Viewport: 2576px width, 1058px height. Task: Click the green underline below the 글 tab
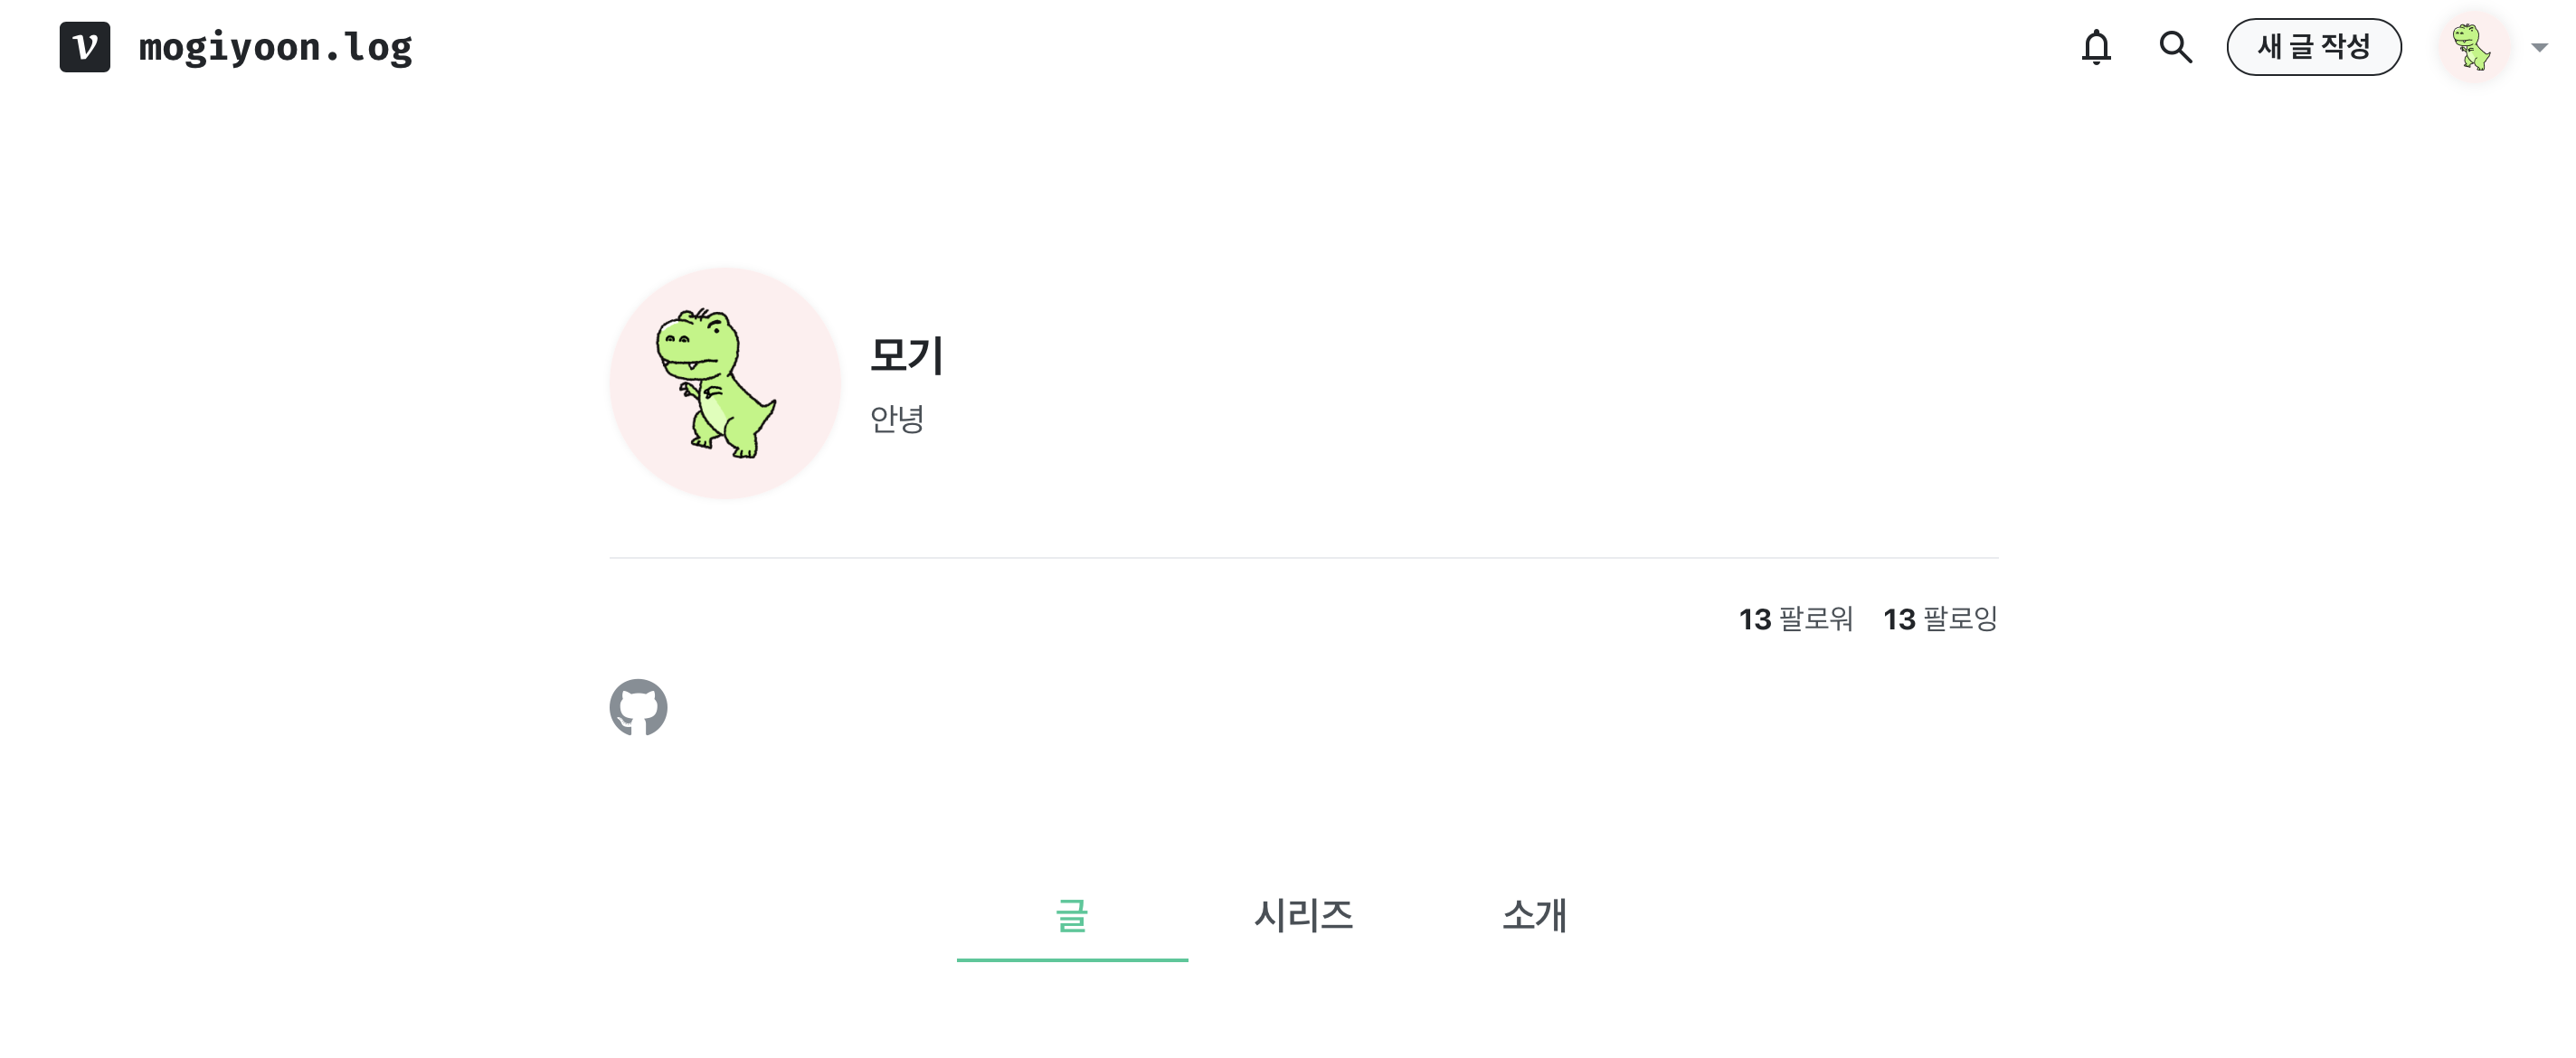click(1072, 959)
